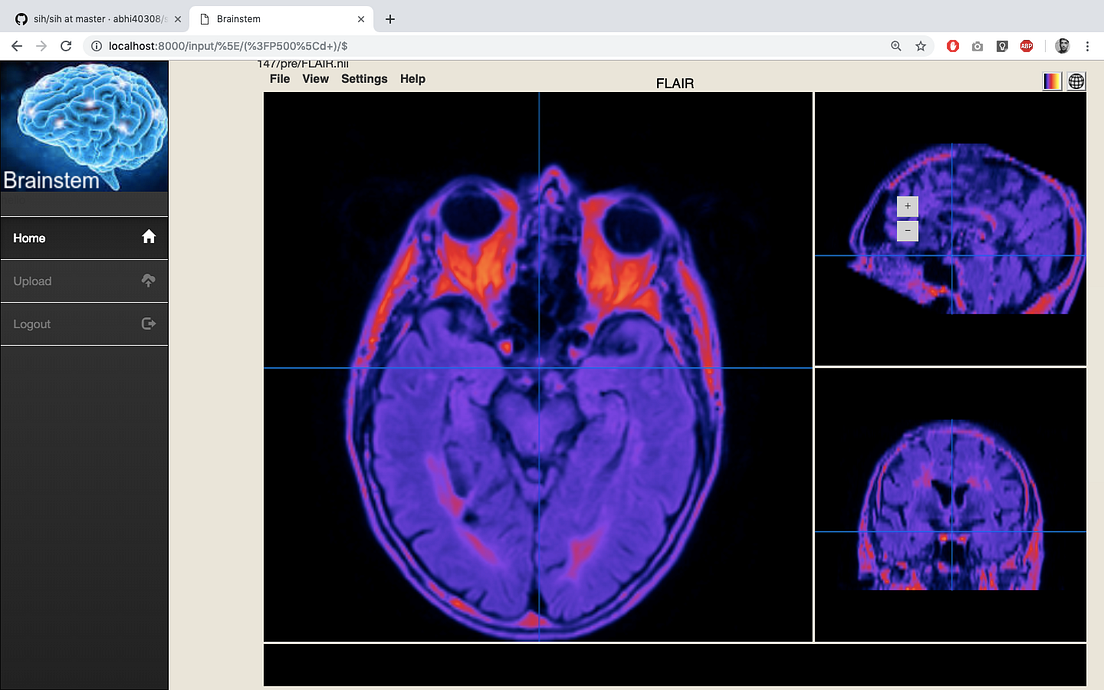Viewport: 1104px width, 690px height.
Task: Select the Upload arrow icon
Action: pos(148,280)
